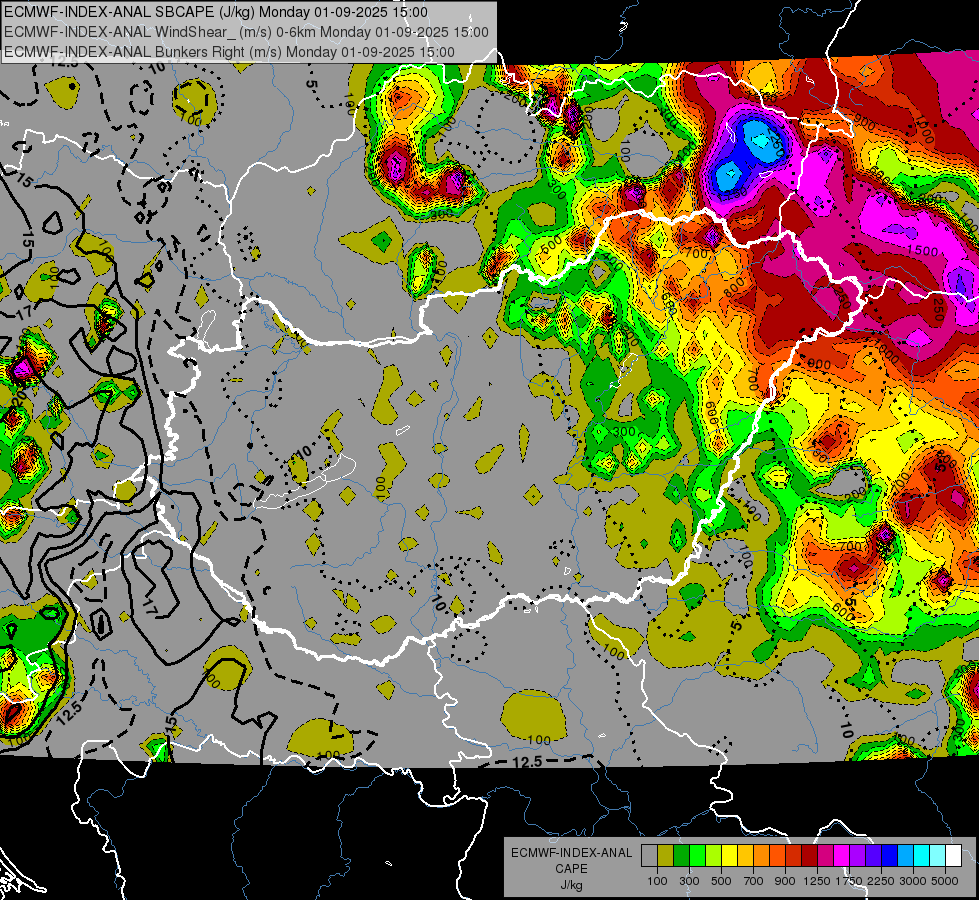Select the bright green legend swatch

697,856
